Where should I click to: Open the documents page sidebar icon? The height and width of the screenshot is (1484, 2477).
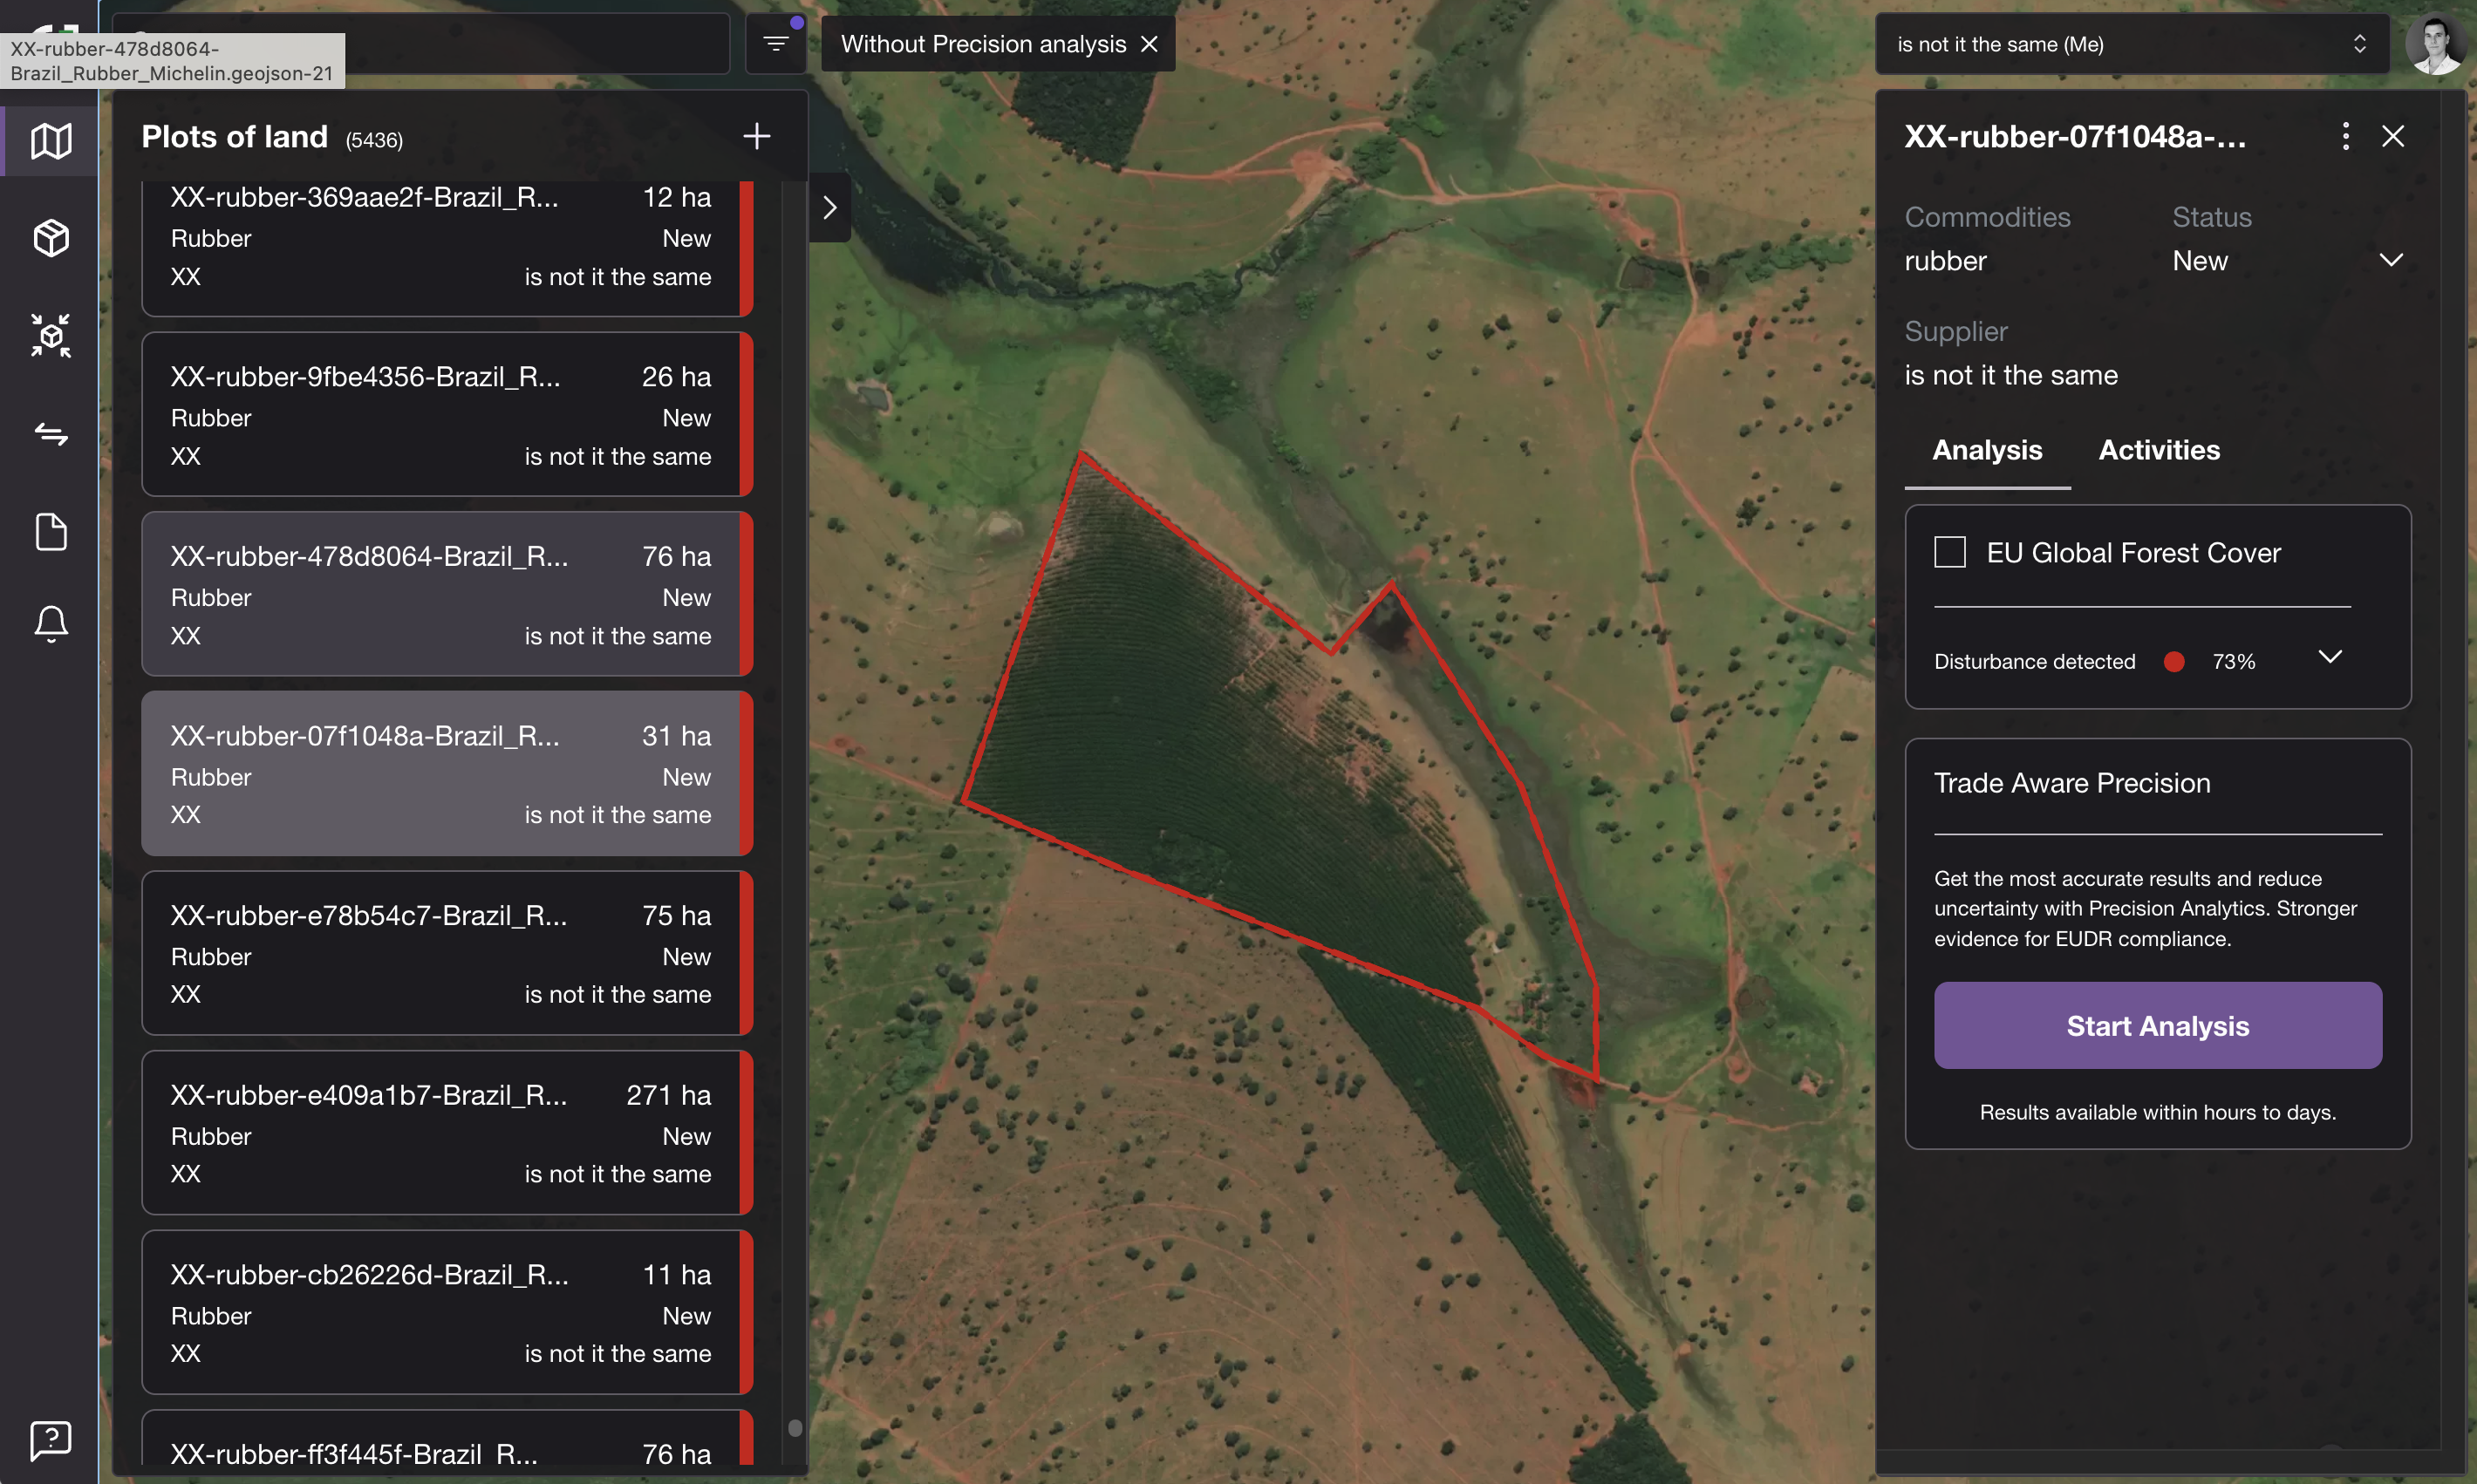pyautogui.click(x=50, y=532)
